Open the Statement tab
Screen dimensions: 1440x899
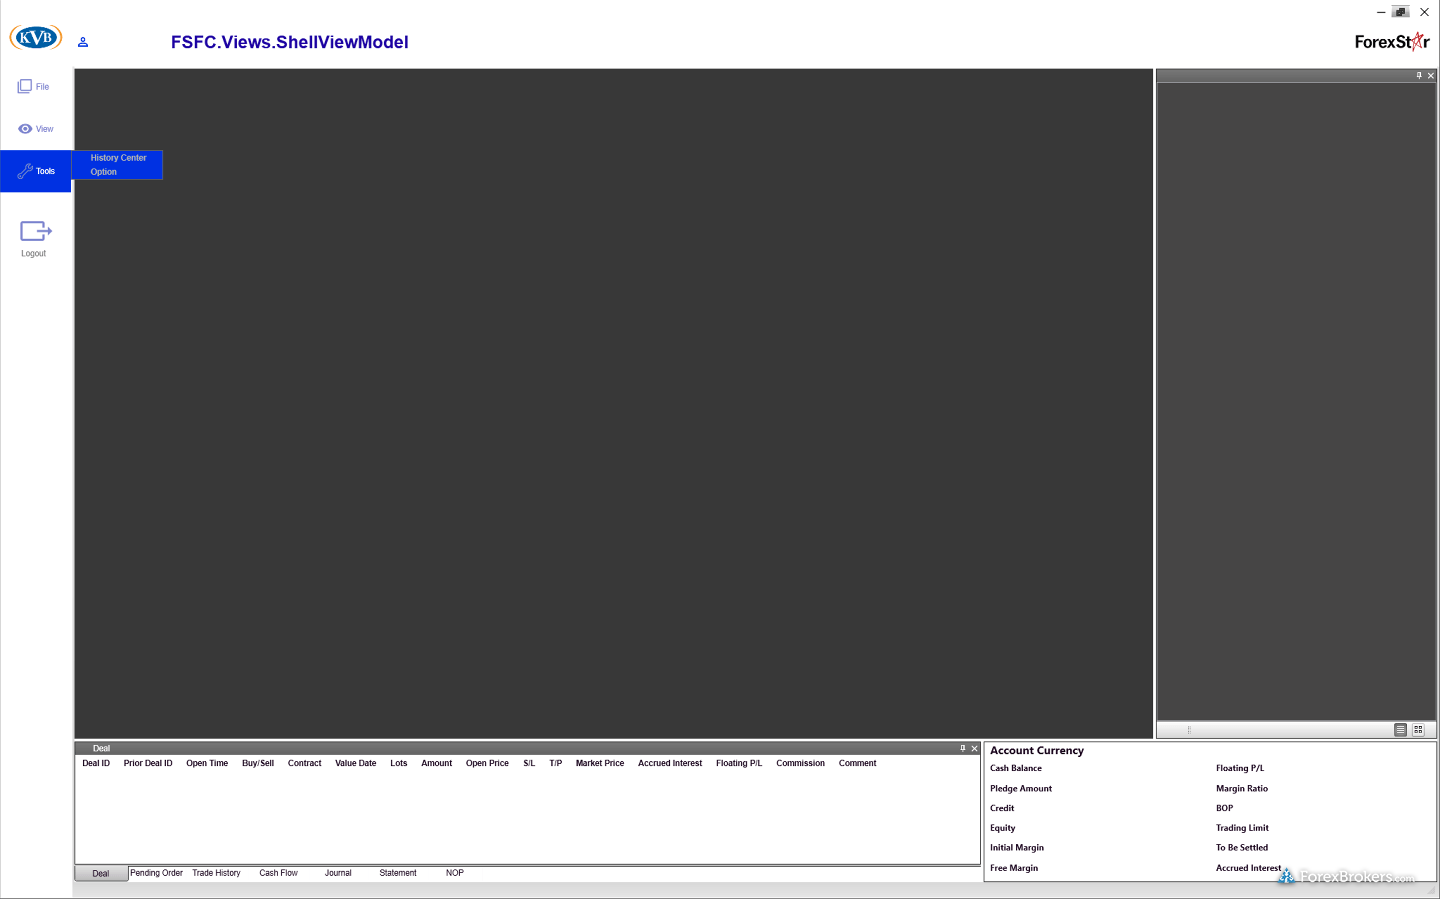[x=398, y=873]
